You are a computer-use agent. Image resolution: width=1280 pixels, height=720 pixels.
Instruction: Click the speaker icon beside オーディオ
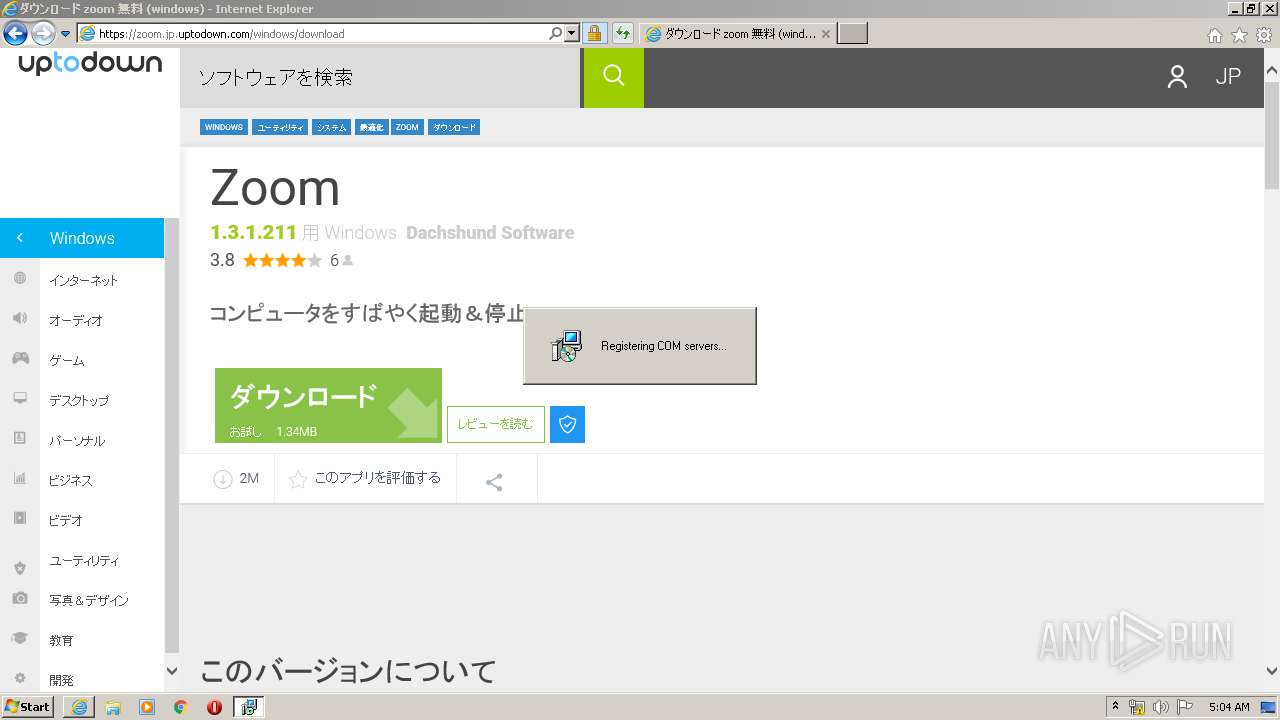point(19,318)
